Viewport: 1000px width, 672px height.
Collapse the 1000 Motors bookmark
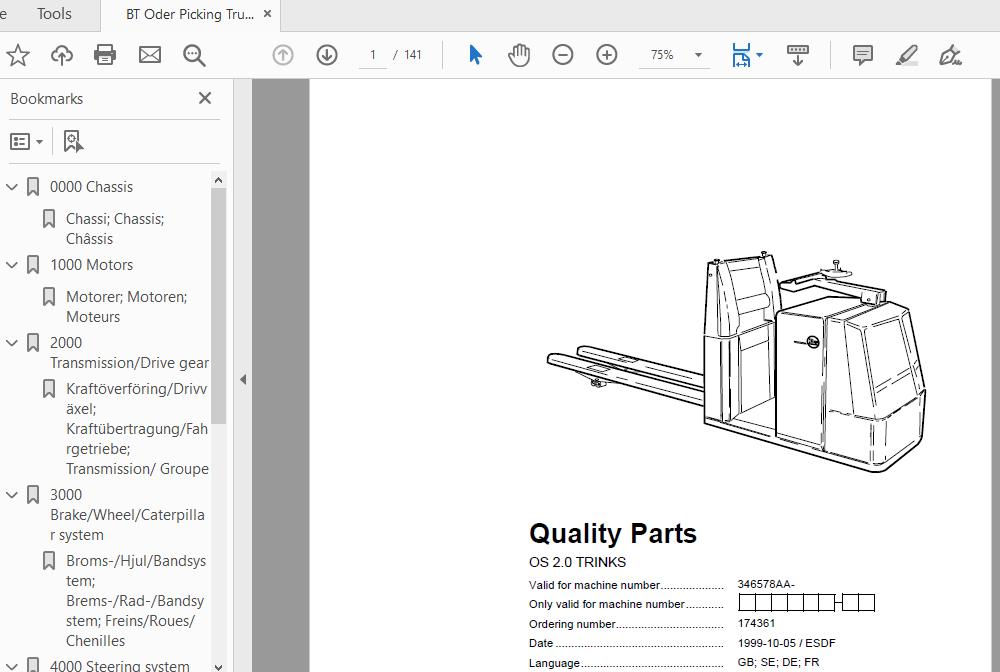click(11, 265)
